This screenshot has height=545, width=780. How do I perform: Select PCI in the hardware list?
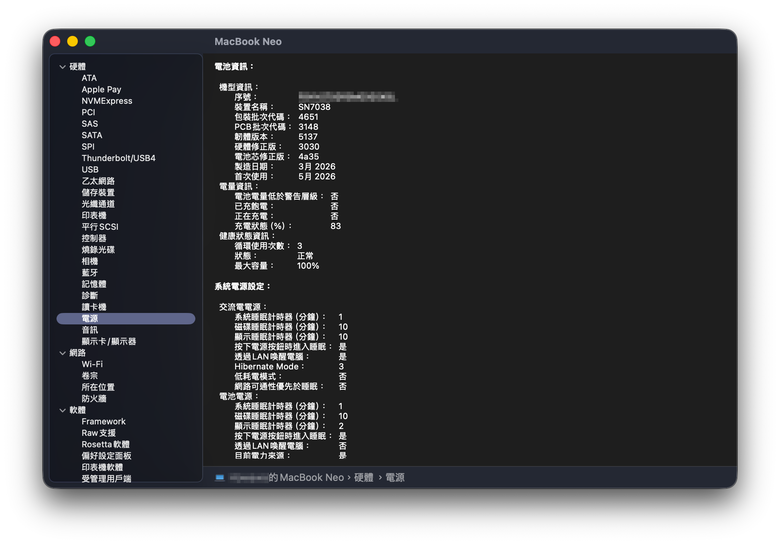tap(88, 112)
